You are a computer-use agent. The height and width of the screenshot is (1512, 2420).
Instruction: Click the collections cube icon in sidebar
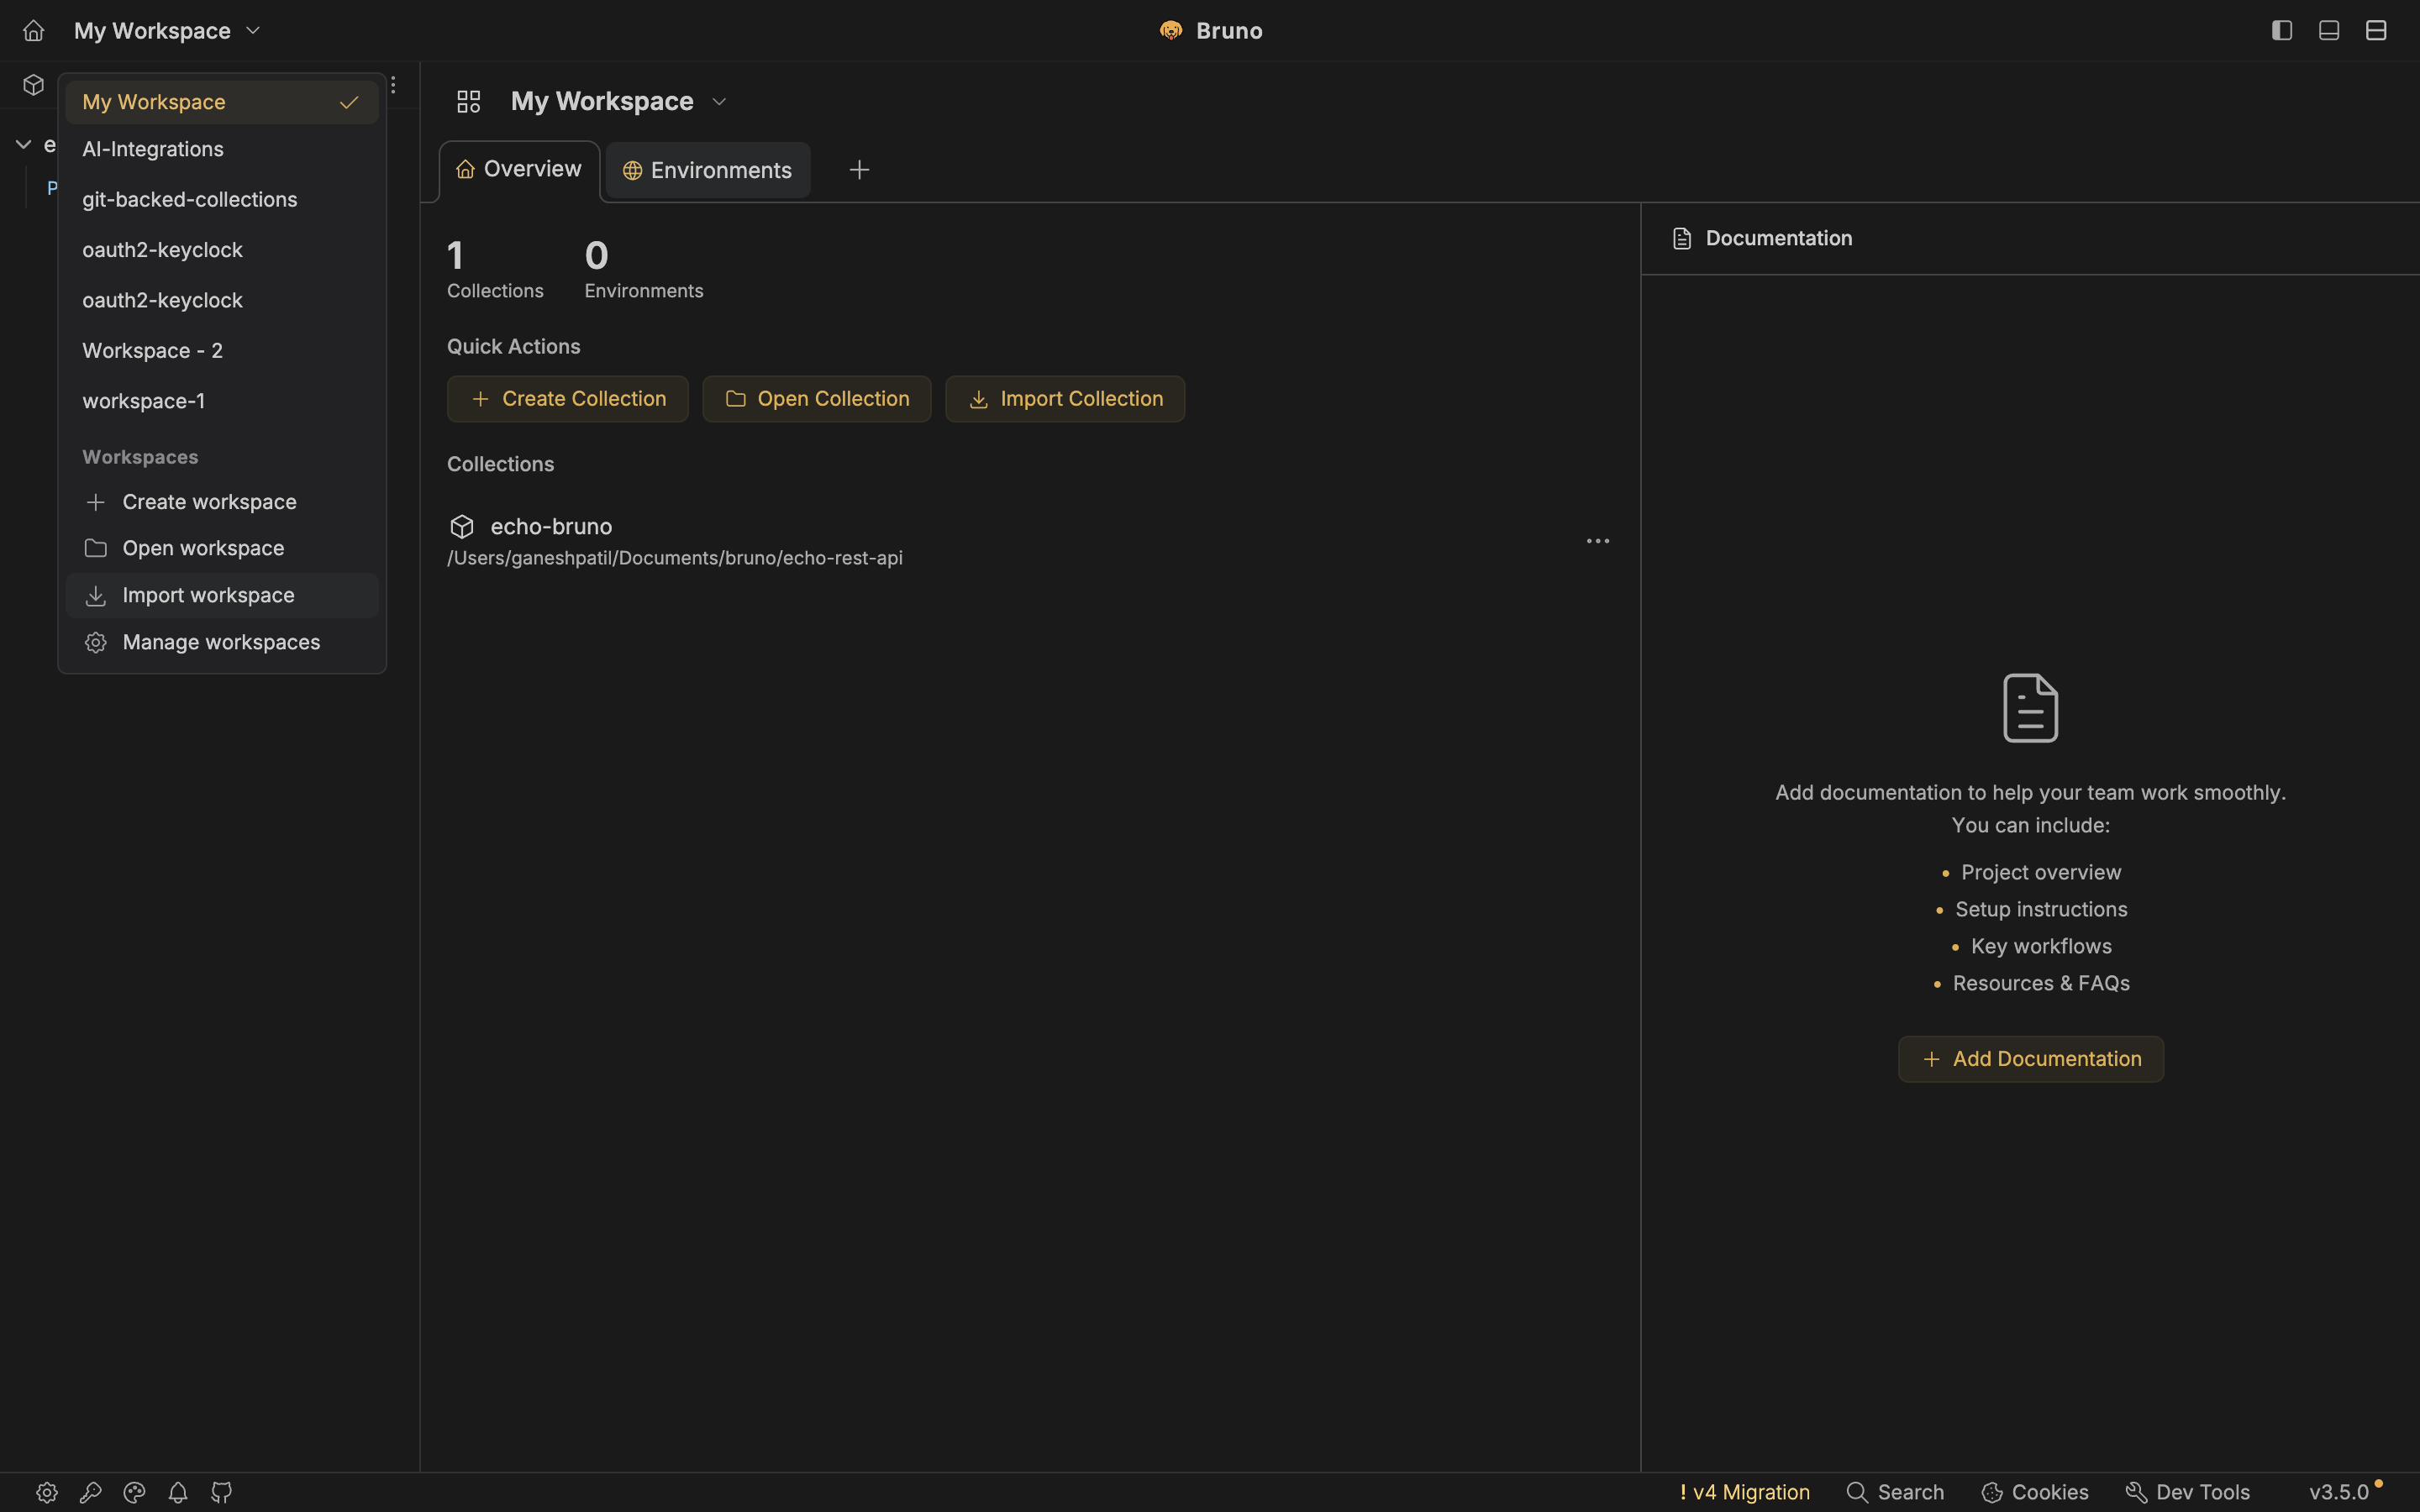point(34,85)
